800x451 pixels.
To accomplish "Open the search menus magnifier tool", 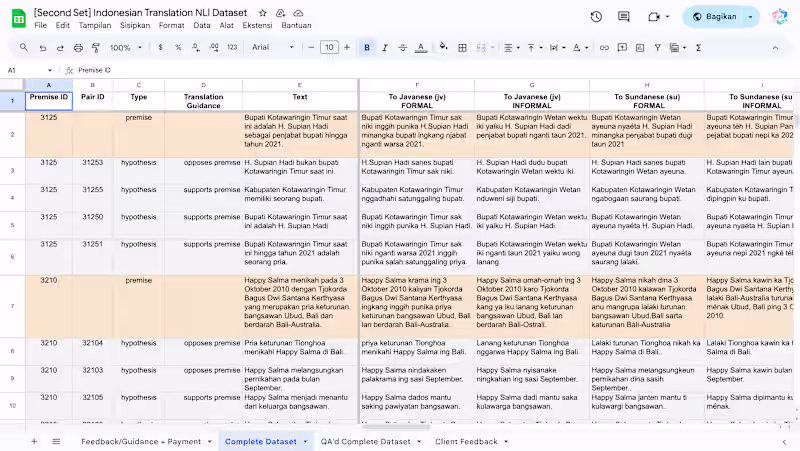I will tap(24, 47).
